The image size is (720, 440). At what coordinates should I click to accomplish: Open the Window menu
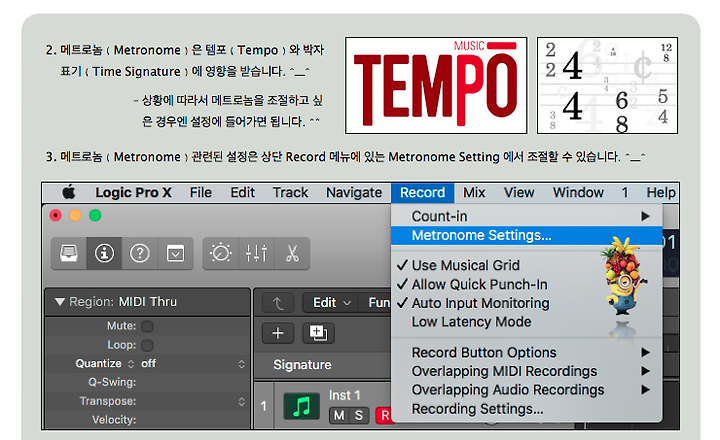(x=578, y=192)
